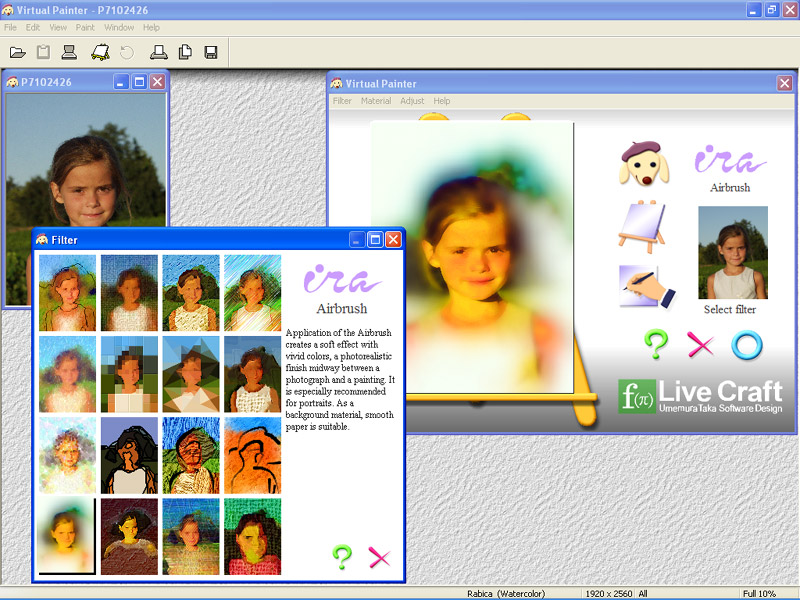The image size is (800, 600).
Task: Select second filter thumbnail in the top row
Action: point(129,293)
